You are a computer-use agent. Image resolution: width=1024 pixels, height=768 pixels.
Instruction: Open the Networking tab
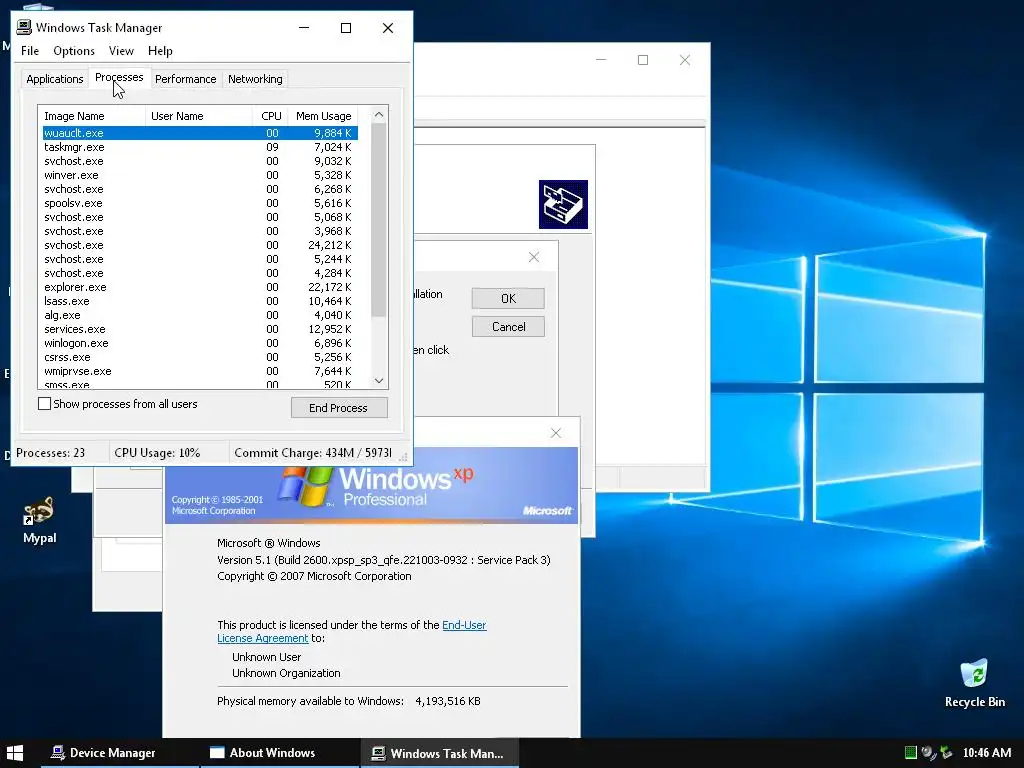[255, 79]
